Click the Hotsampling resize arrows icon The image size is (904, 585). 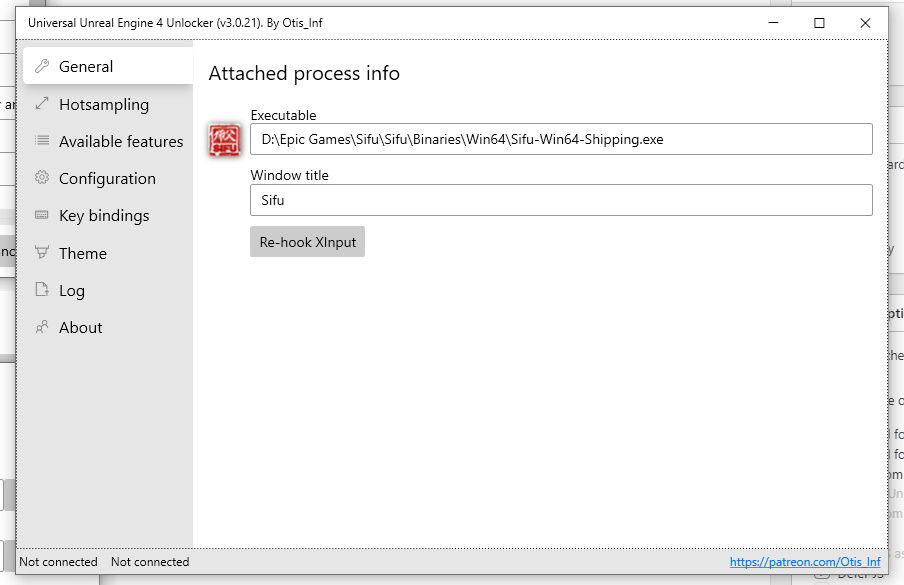(x=42, y=104)
